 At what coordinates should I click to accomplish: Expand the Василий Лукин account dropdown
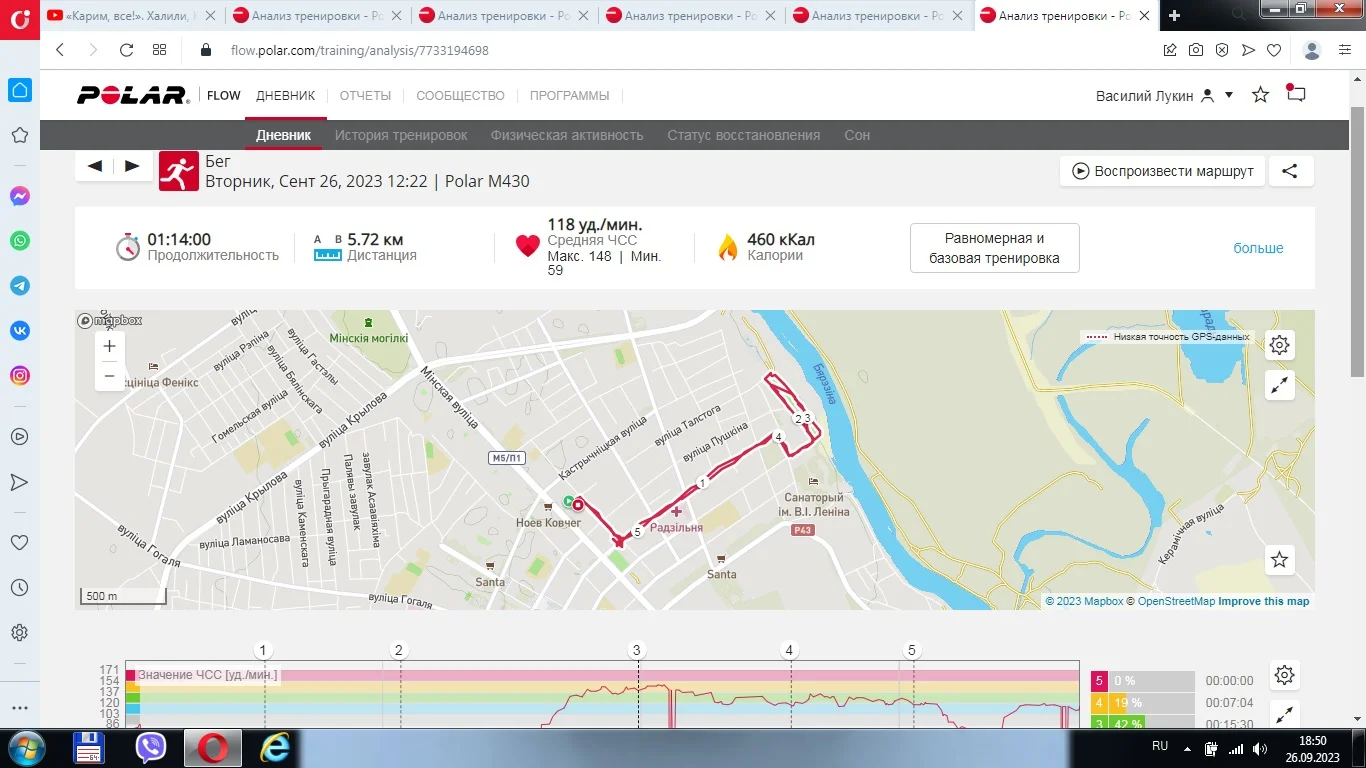pyautogui.click(x=1229, y=95)
